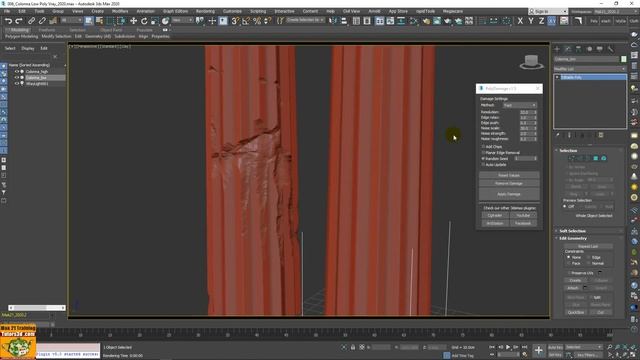Open the Scripting menu

click(258, 11)
